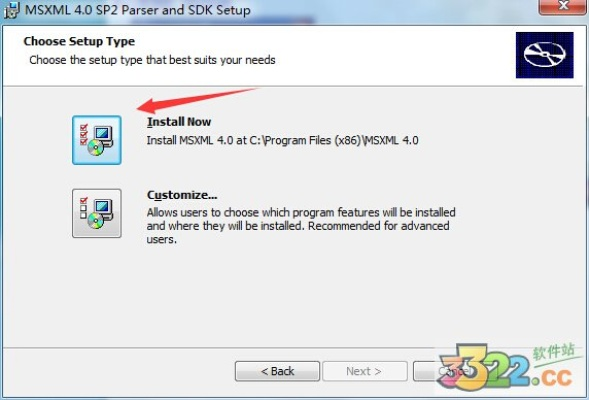This screenshot has width=589, height=400.
Task: Click the installer icon in title bar
Action: tap(11, 11)
